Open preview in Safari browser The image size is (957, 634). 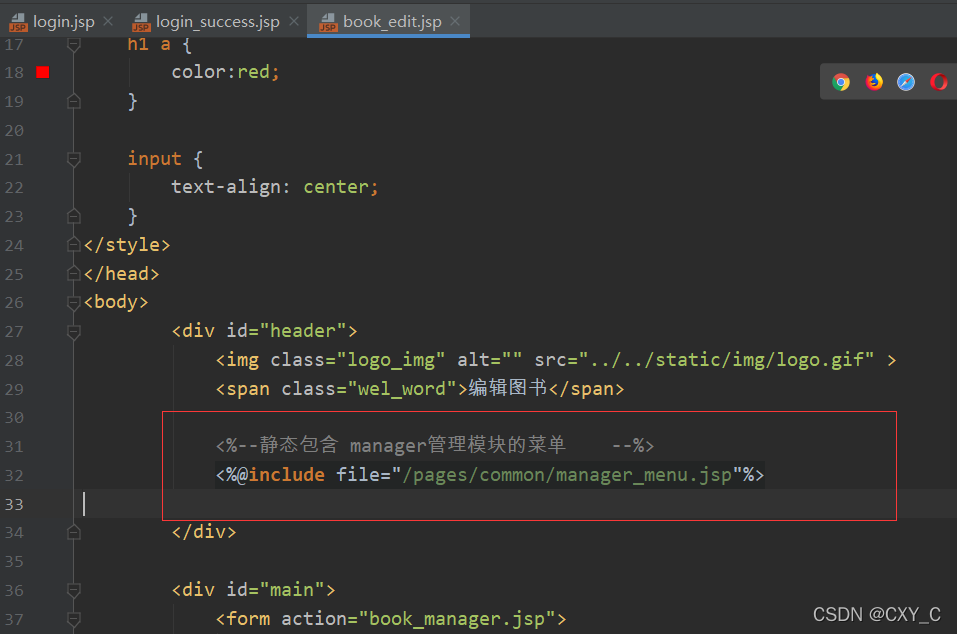(x=906, y=82)
